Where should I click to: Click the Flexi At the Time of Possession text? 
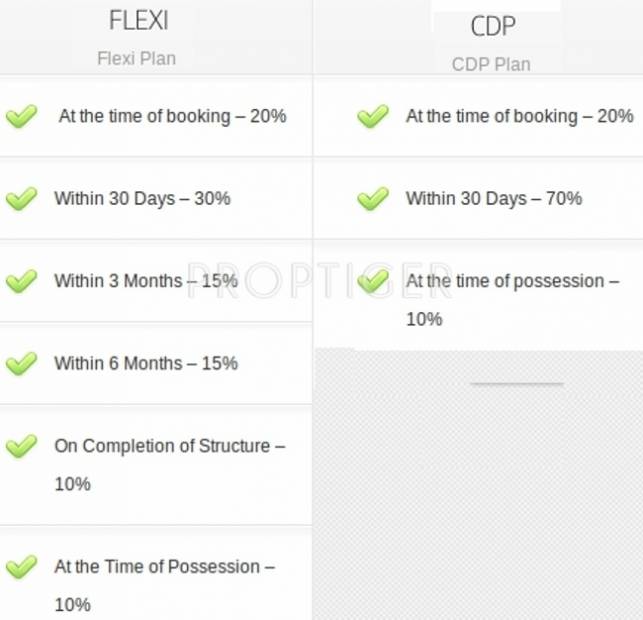click(164, 567)
